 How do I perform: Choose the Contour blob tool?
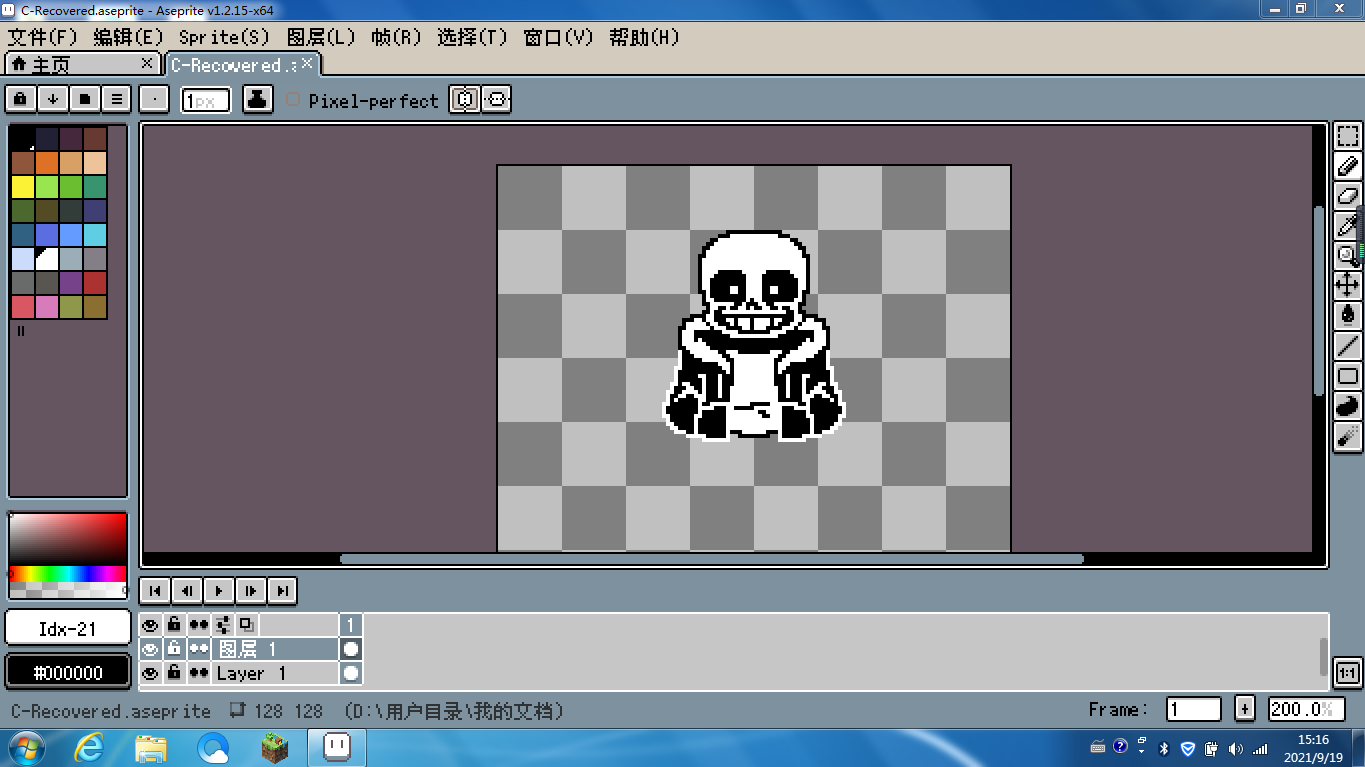[1348, 406]
